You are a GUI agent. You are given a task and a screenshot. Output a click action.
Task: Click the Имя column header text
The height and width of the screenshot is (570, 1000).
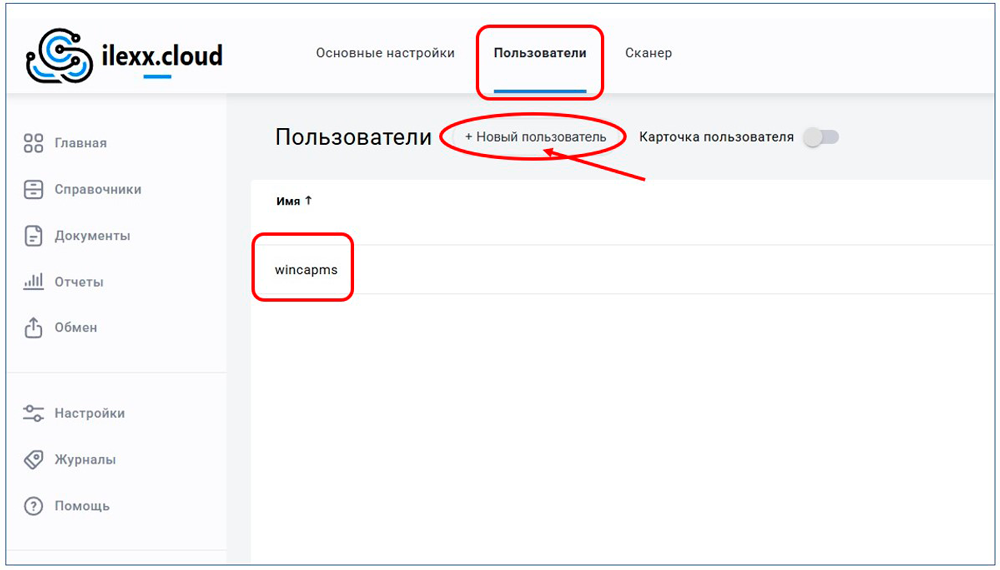click(288, 201)
